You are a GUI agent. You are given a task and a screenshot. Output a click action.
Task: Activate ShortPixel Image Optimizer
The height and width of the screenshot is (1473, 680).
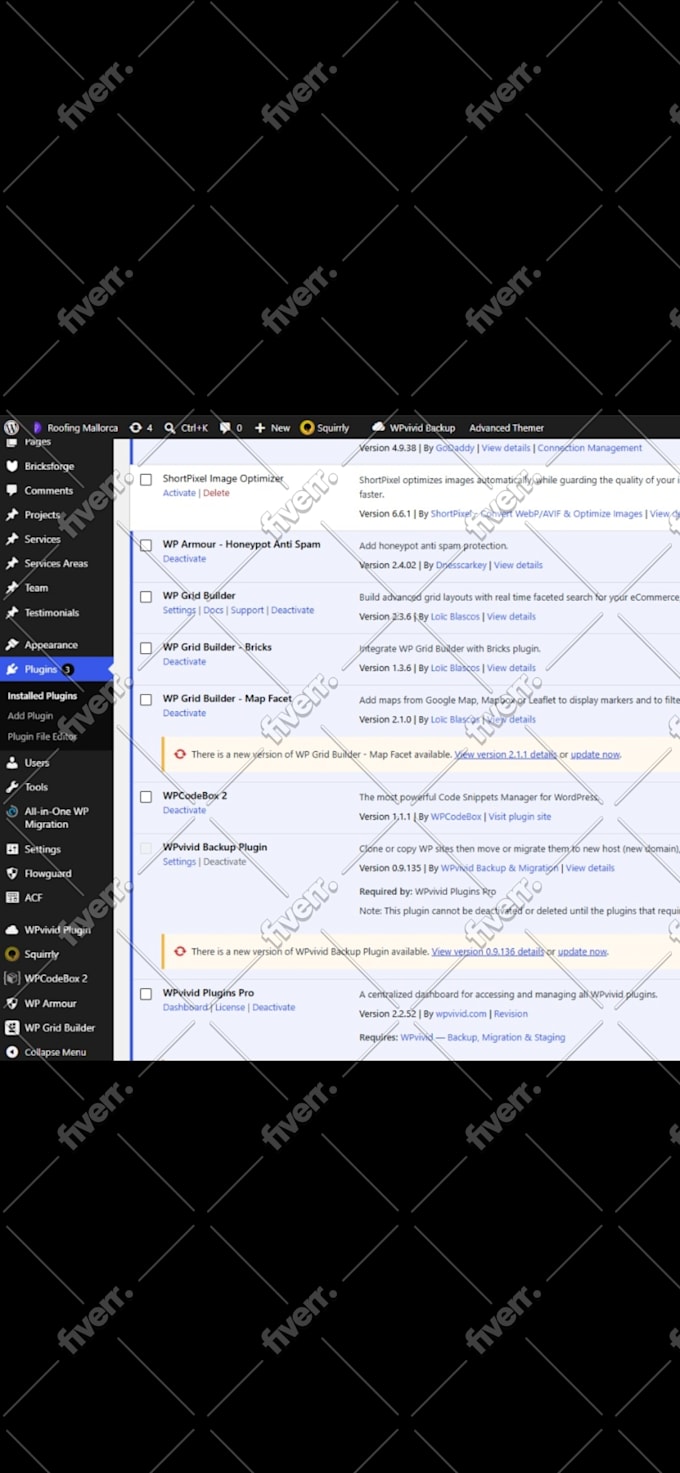179,493
